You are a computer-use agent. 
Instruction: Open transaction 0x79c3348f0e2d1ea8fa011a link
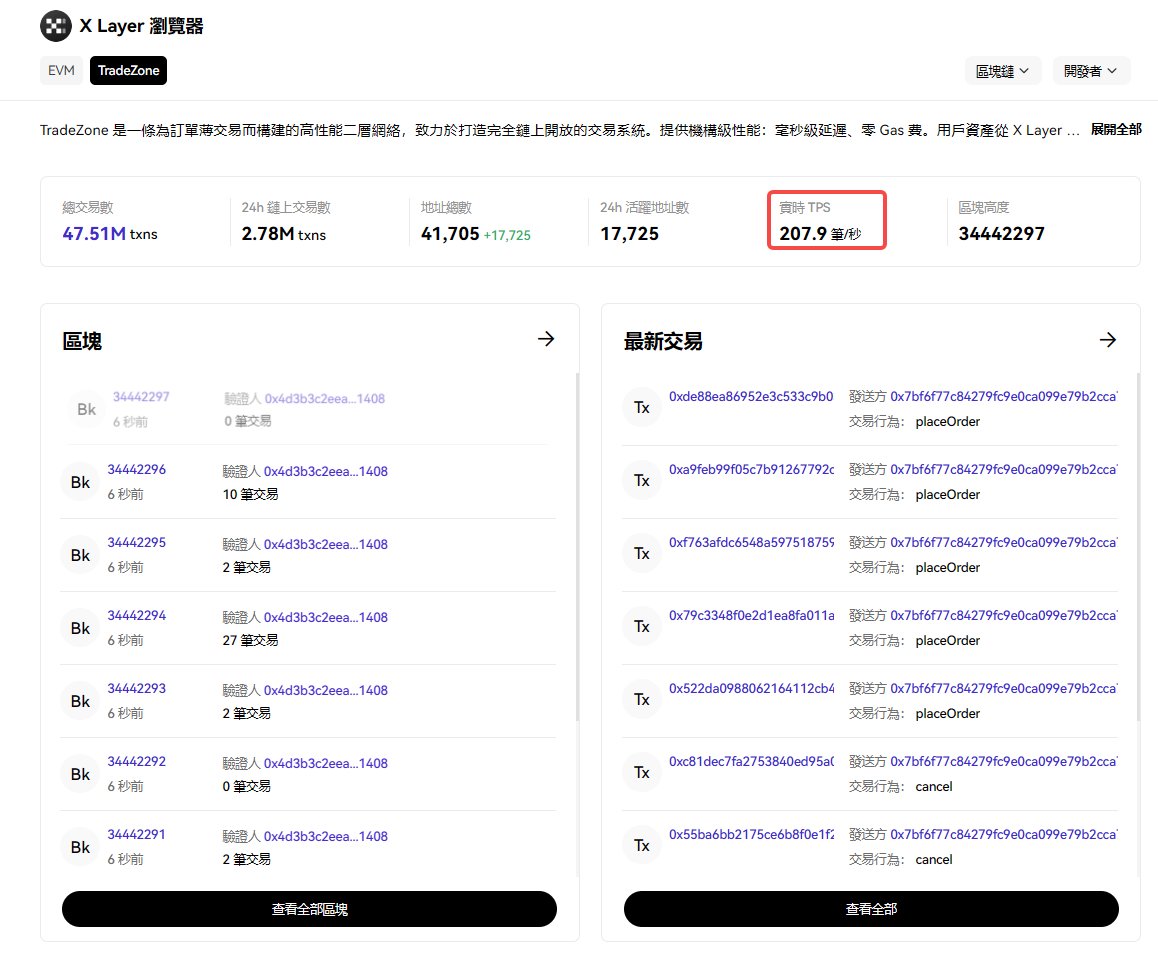[x=751, y=616]
